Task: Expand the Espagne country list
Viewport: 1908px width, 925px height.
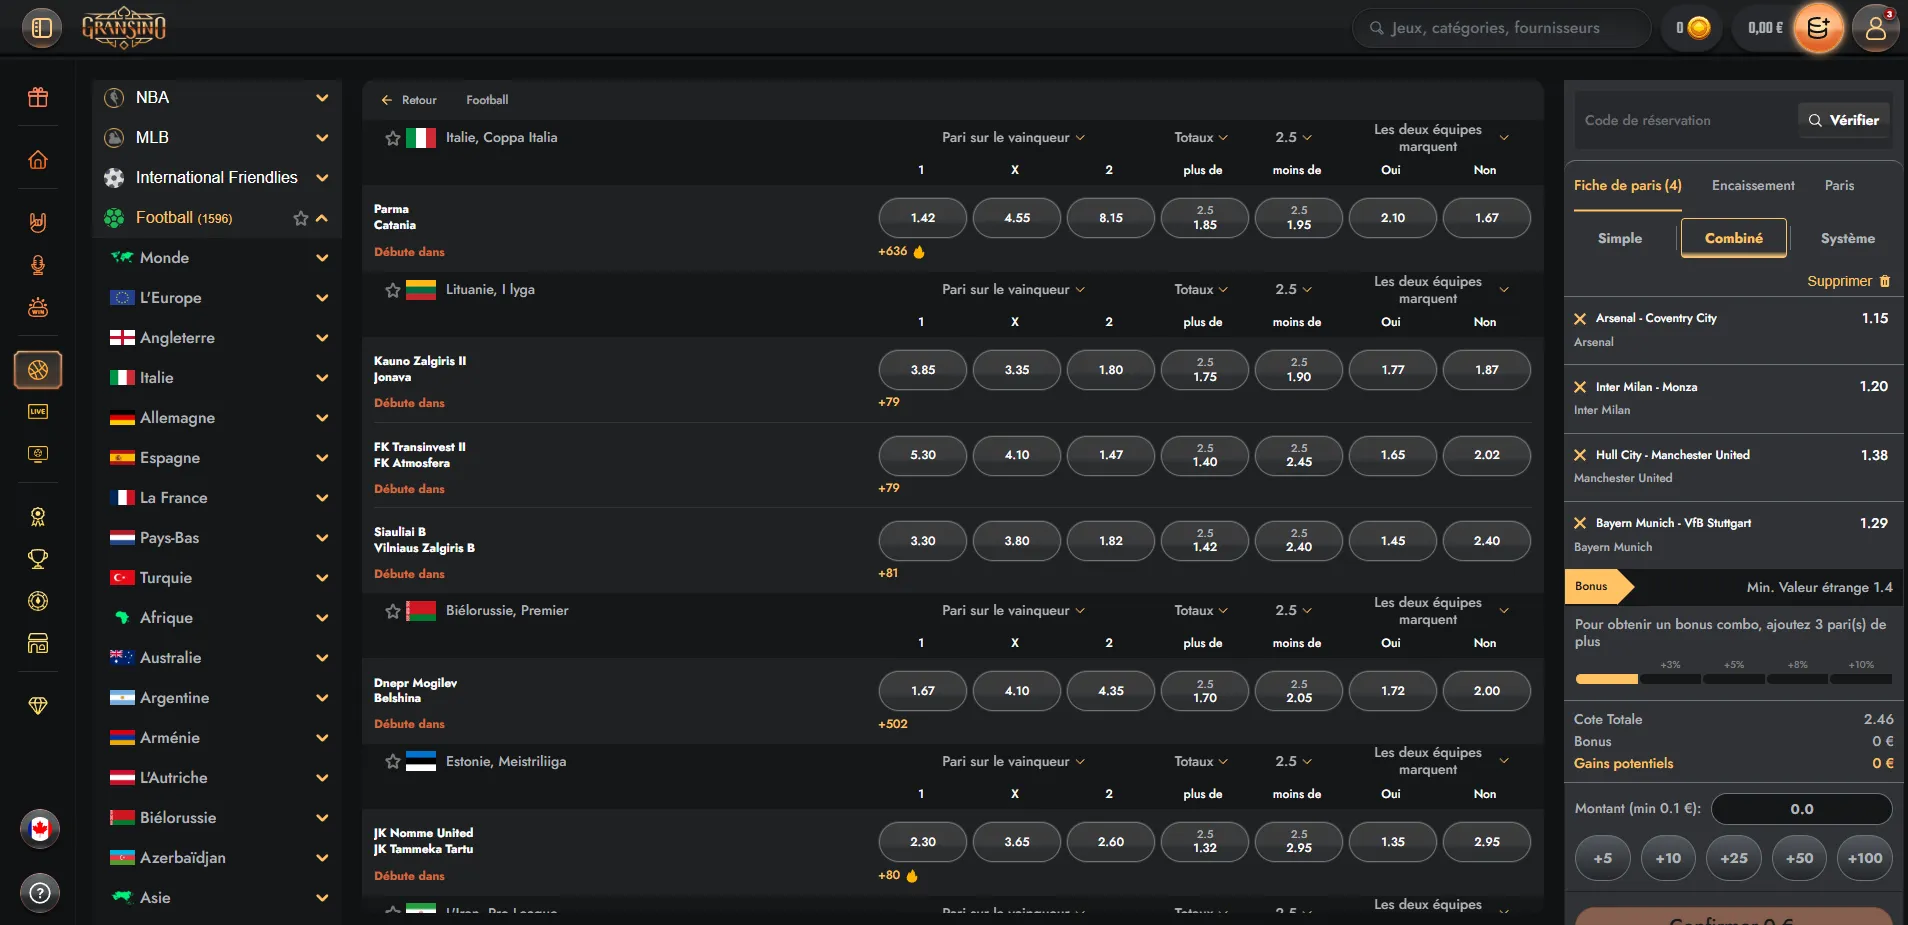Action: (322, 458)
